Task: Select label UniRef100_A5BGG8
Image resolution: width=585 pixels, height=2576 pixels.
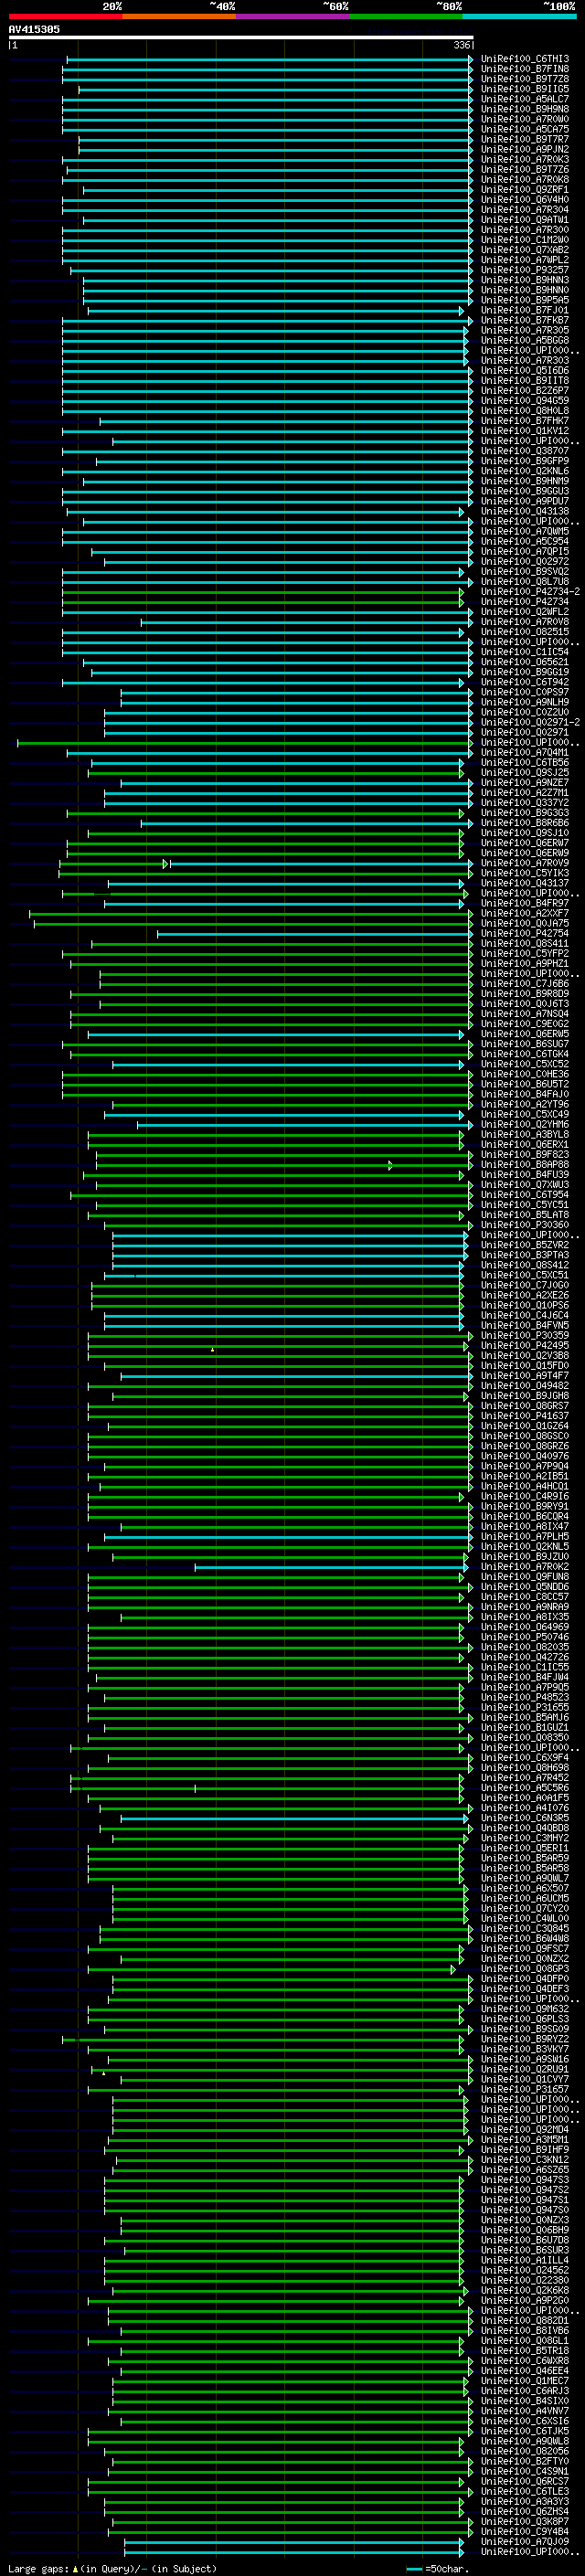Action: click(525, 340)
